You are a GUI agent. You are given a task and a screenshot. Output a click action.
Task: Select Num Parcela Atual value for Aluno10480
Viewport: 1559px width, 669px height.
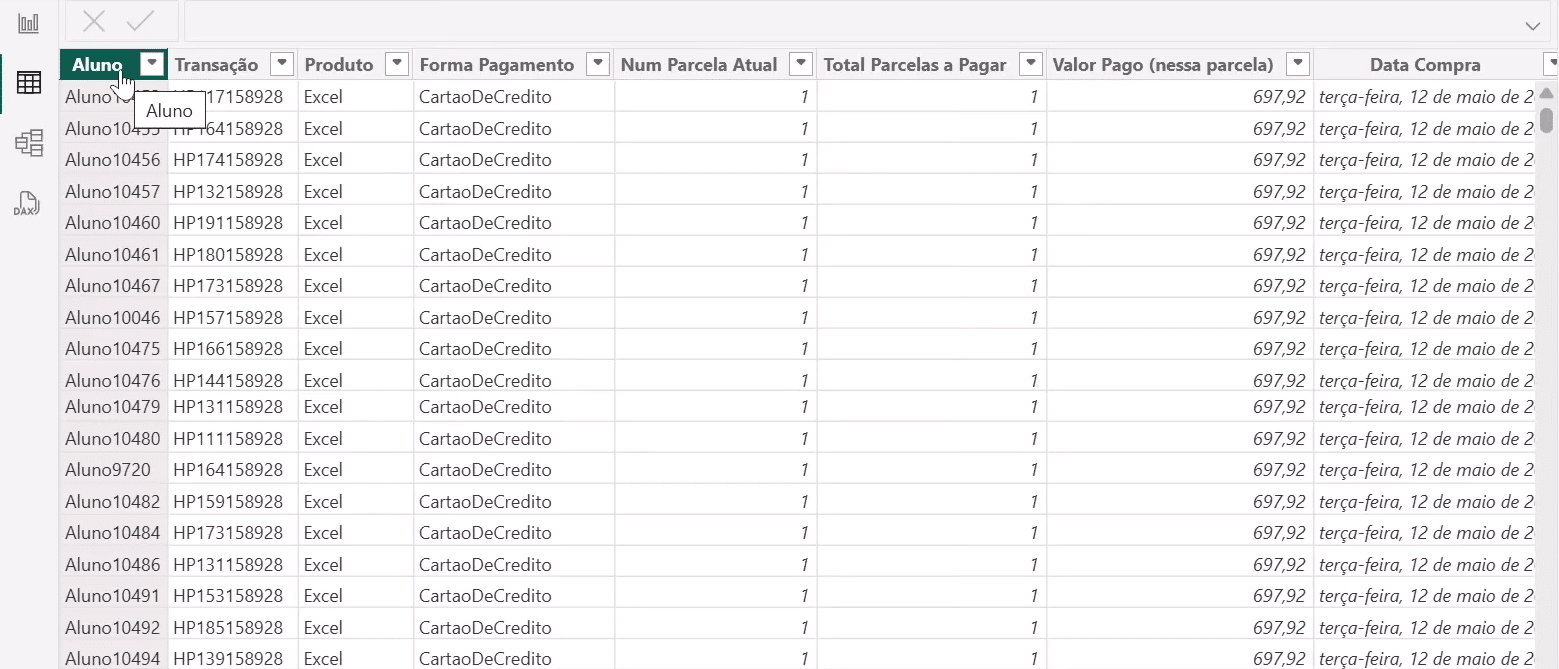(x=716, y=438)
